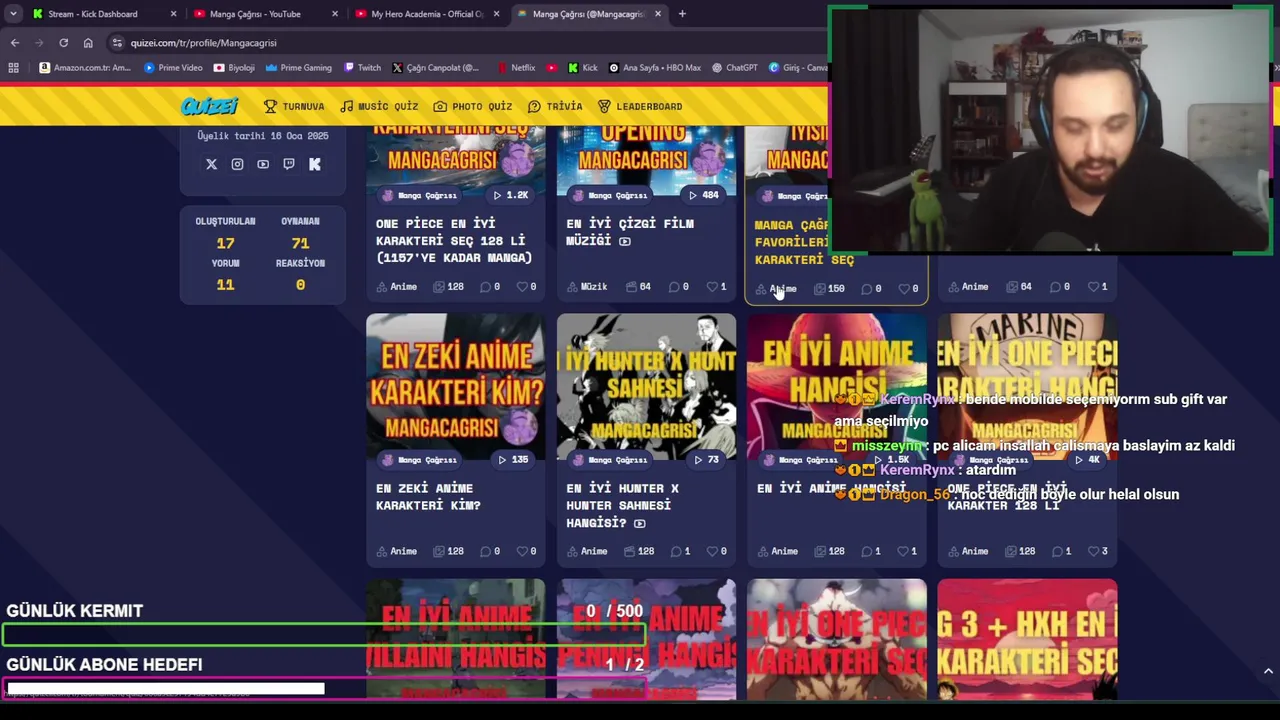Click the Quizei logo
This screenshot has height=720, width=1280.
click(x=209, y=106)
